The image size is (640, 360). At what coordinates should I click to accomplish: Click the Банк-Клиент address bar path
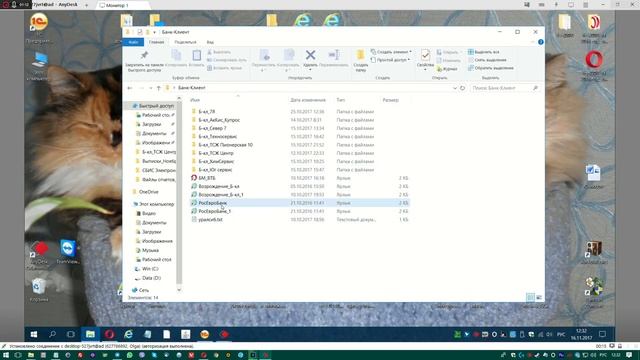pos(192,88)
